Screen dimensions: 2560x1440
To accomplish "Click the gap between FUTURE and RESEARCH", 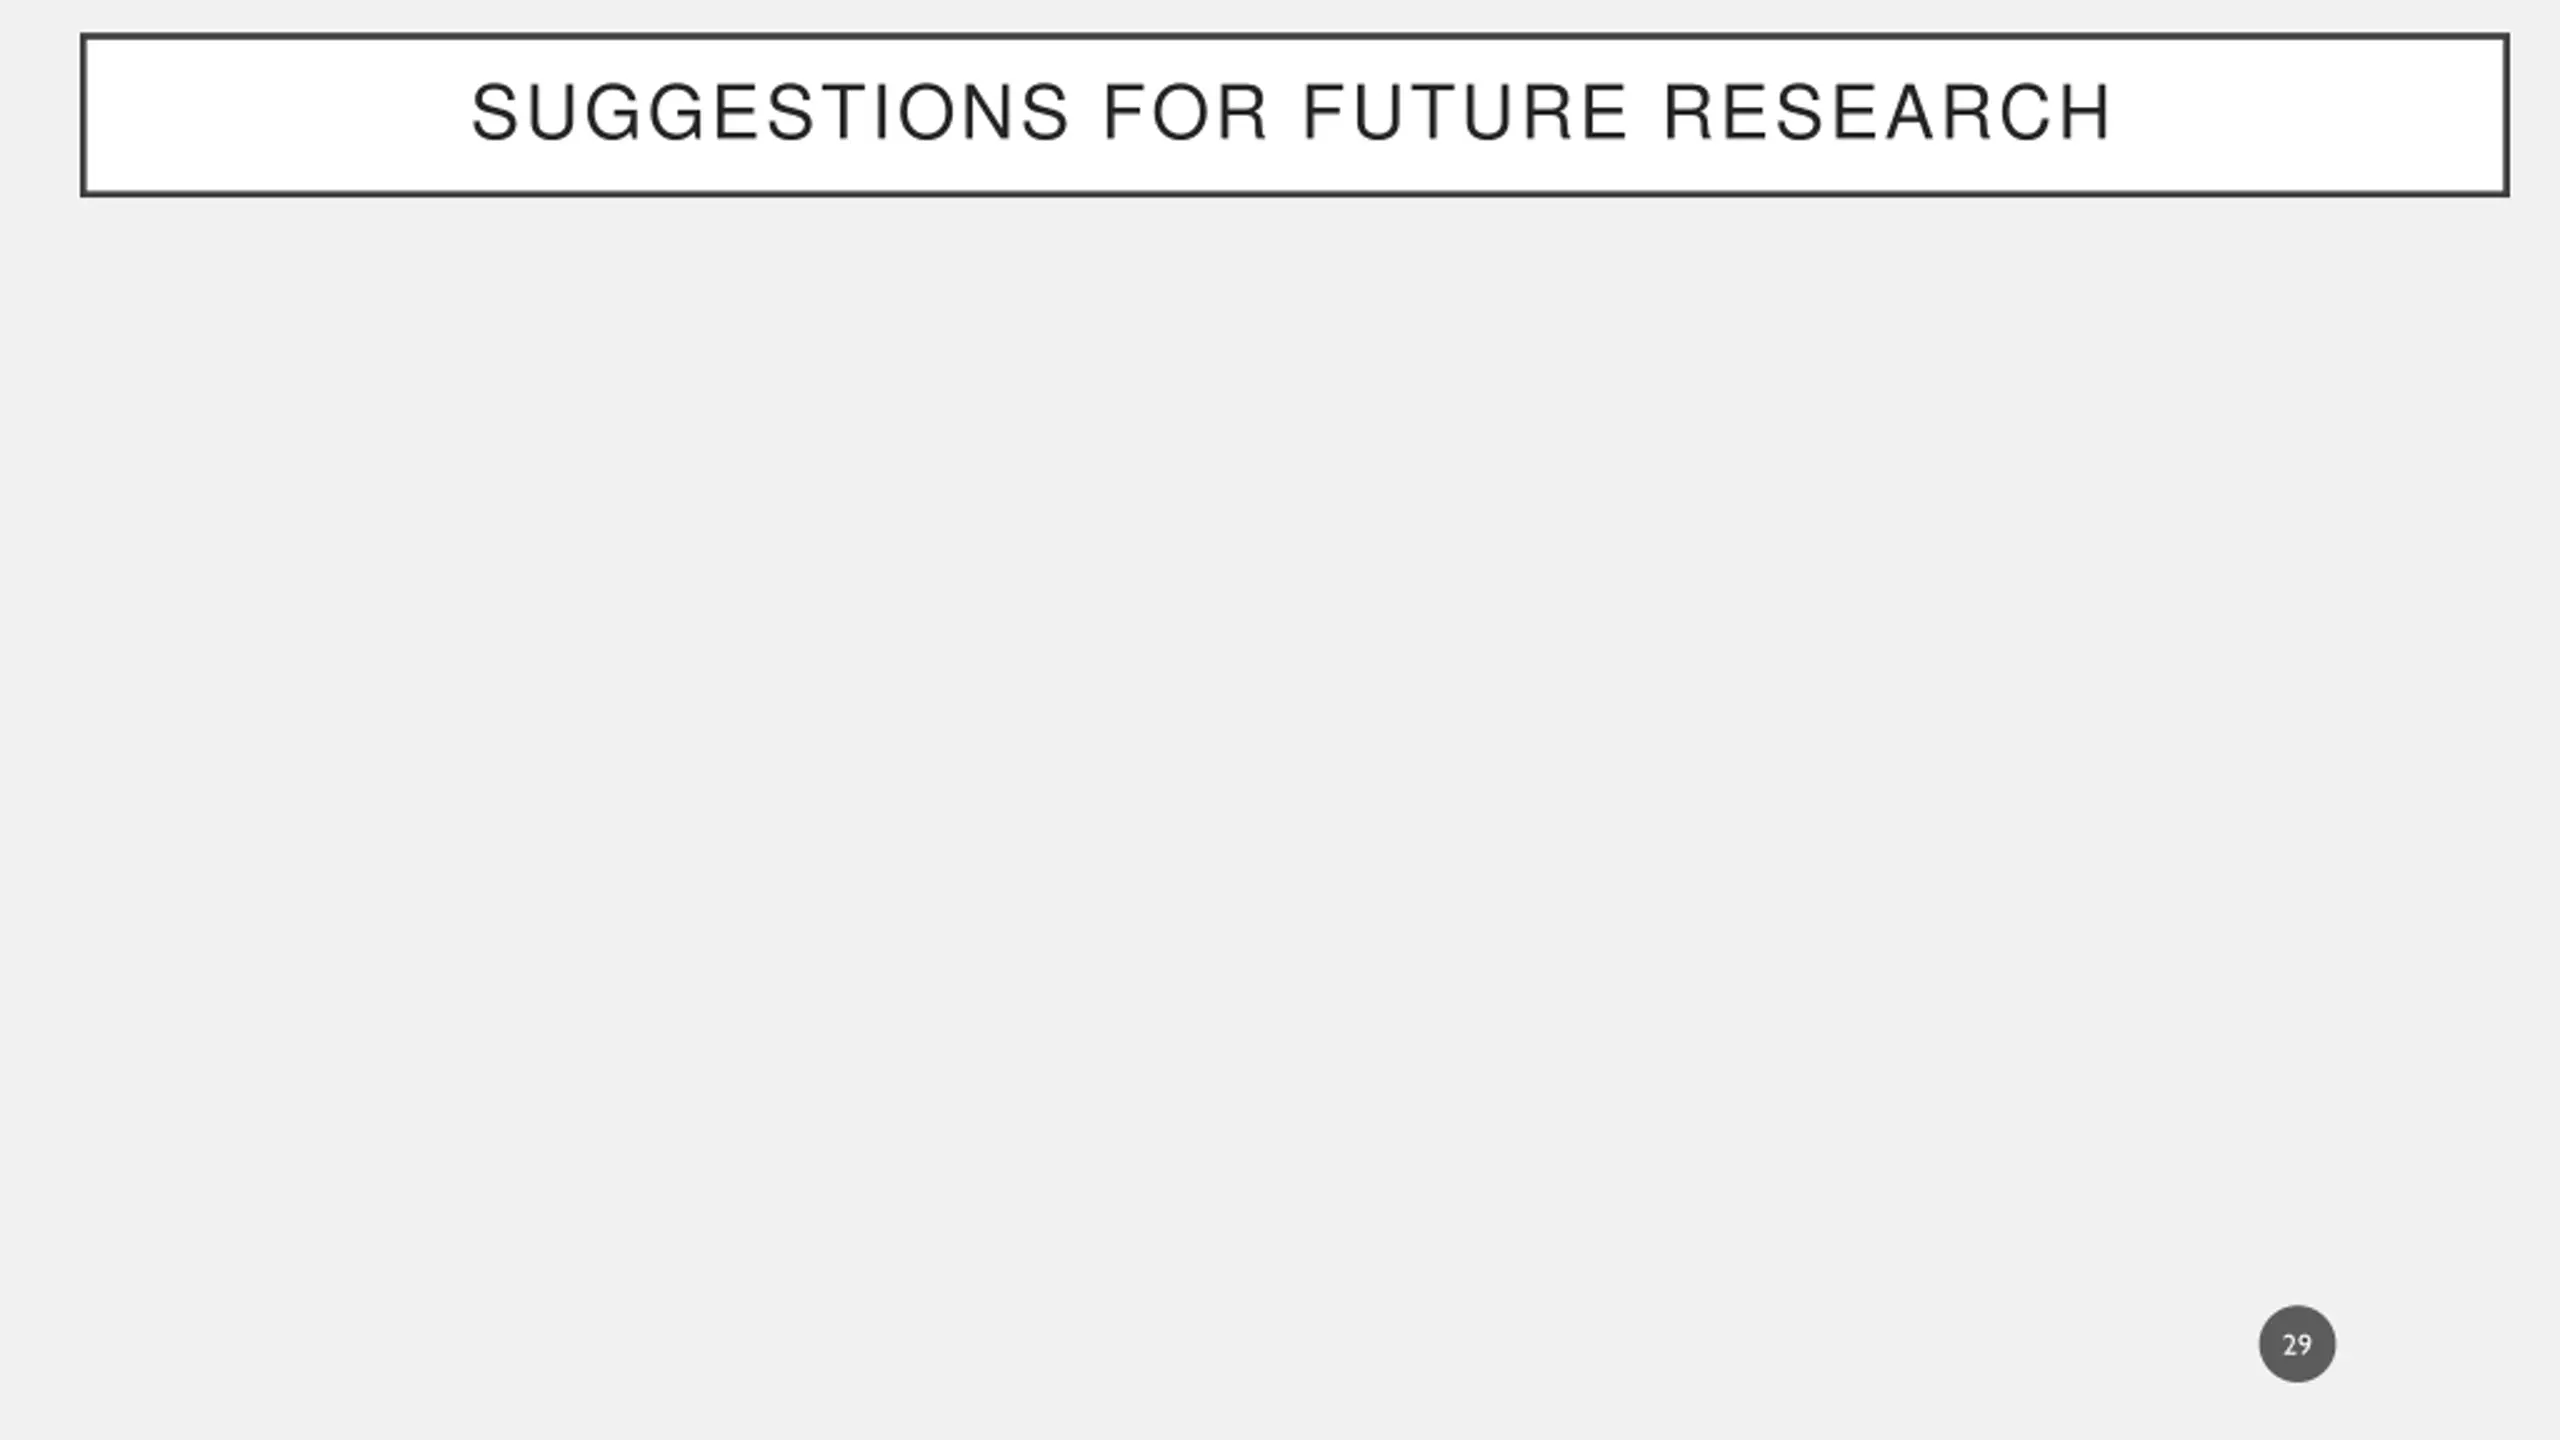I will [1645, 112].
